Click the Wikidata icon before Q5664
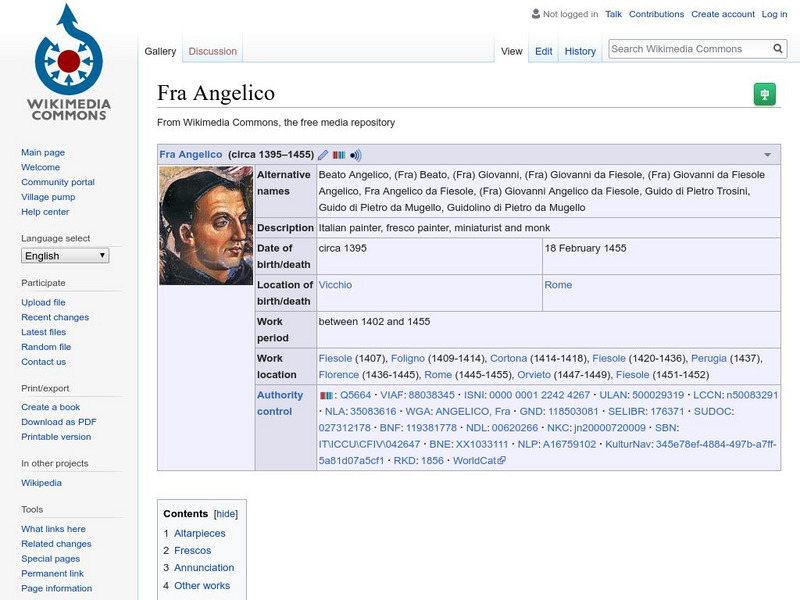This screenshot has width=800, height=600. point(326,395)
